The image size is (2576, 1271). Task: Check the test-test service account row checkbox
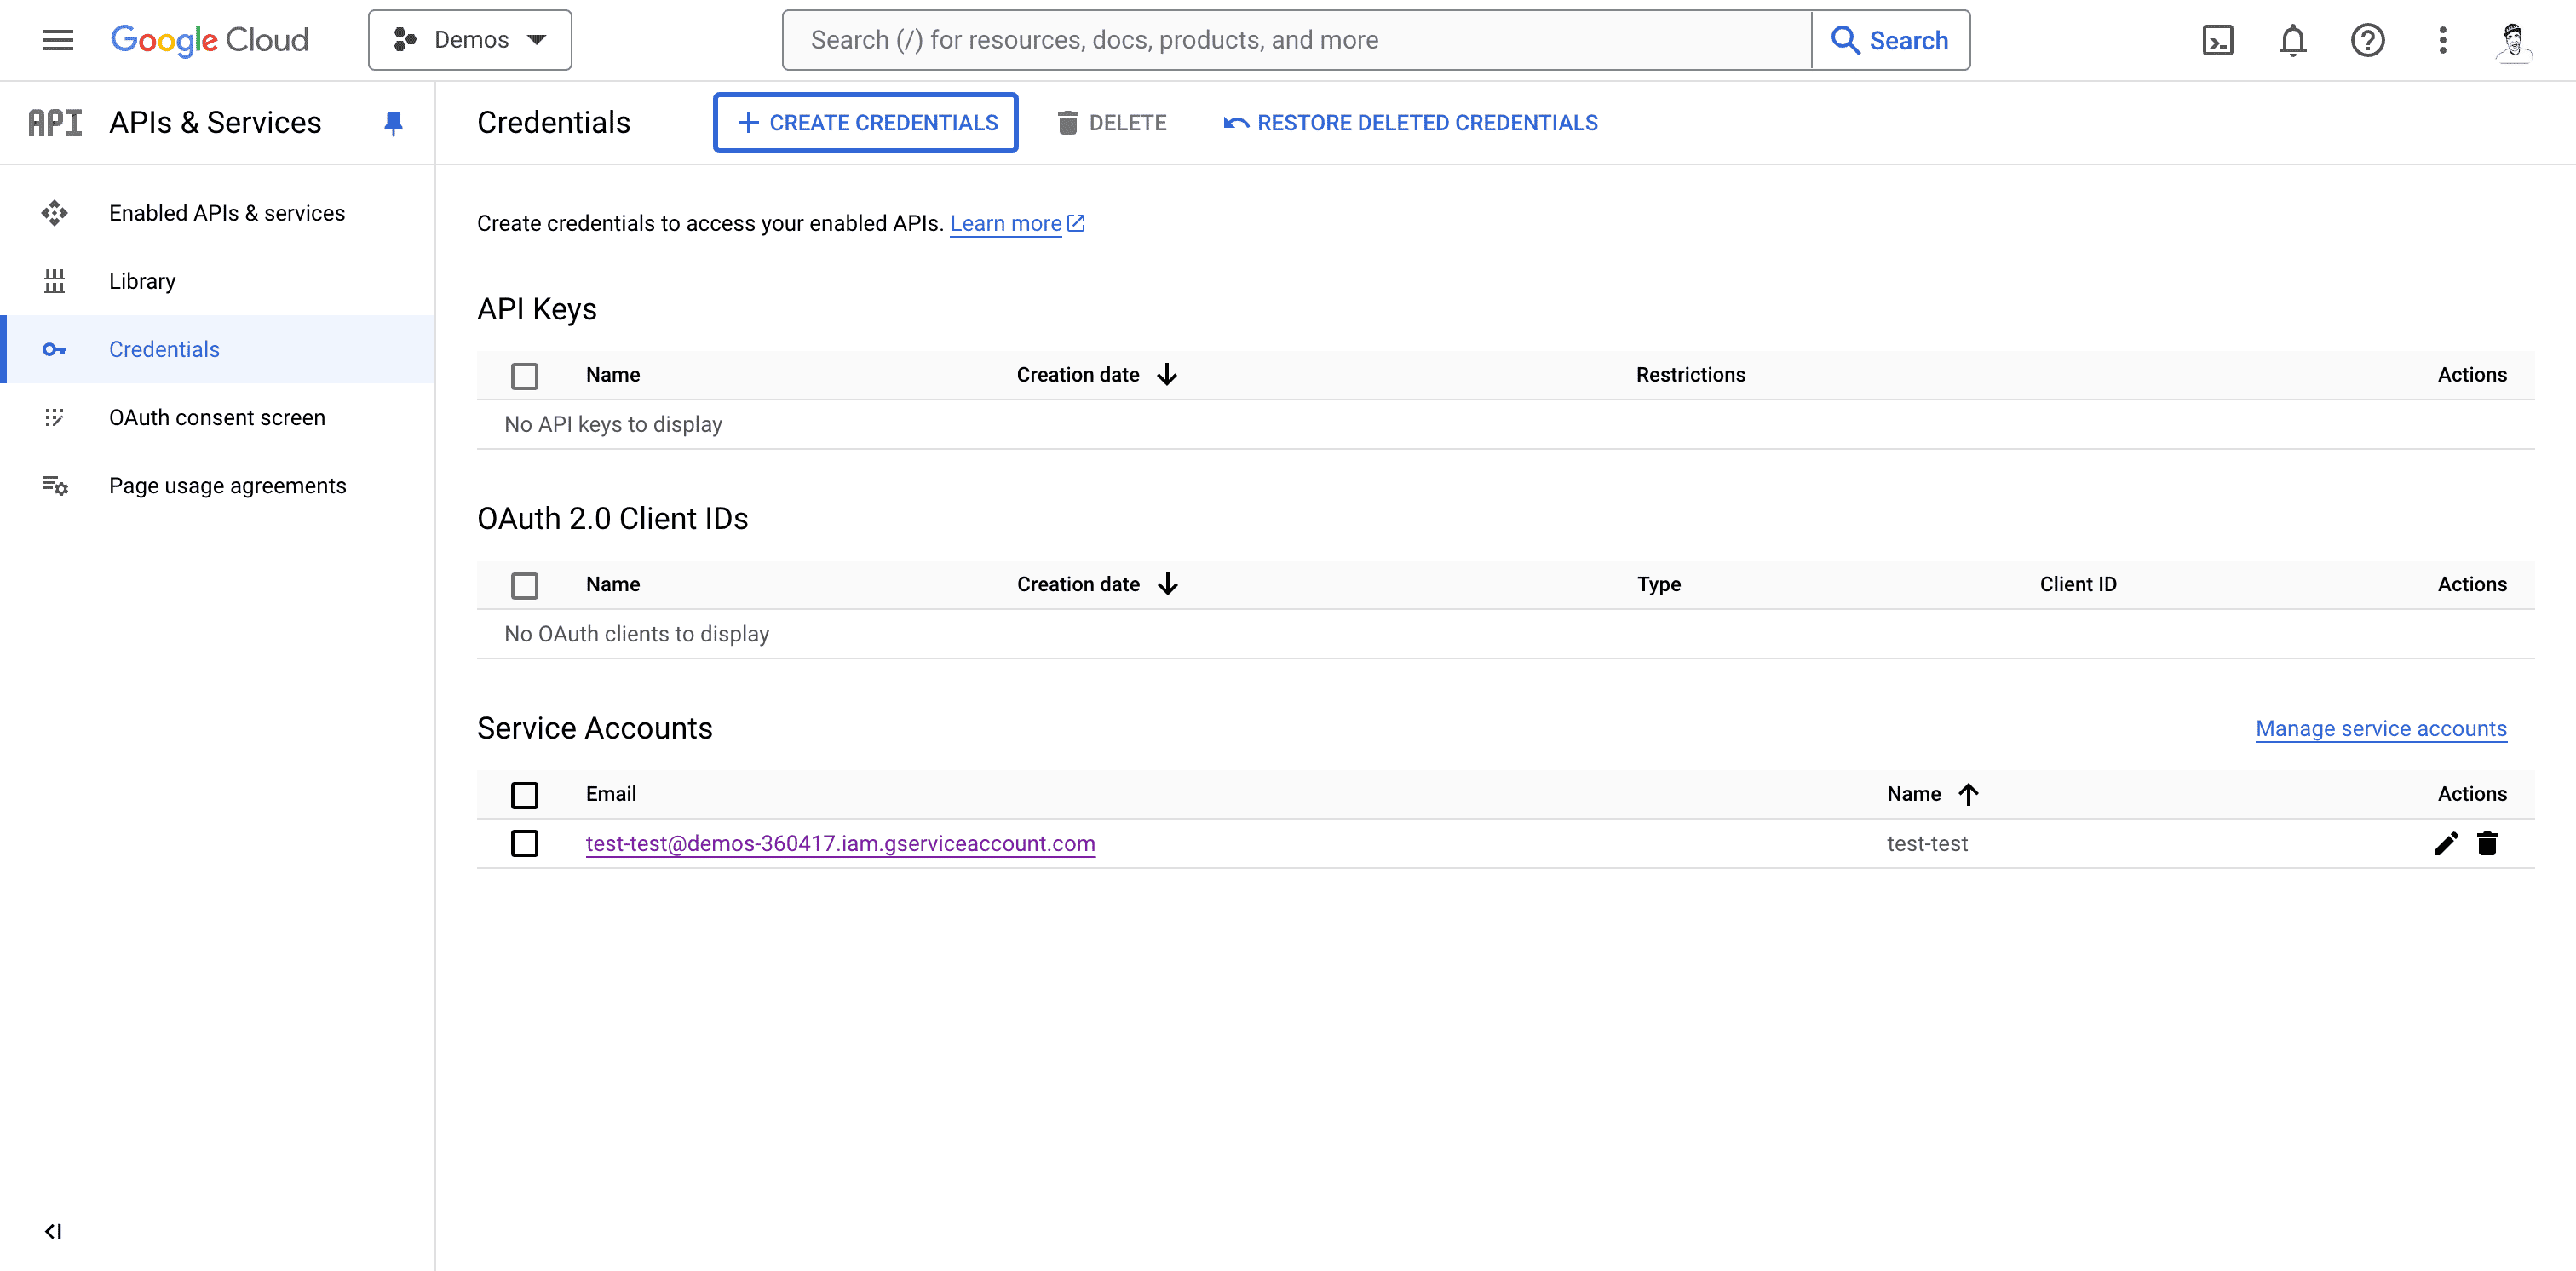[x=524, y=843]
